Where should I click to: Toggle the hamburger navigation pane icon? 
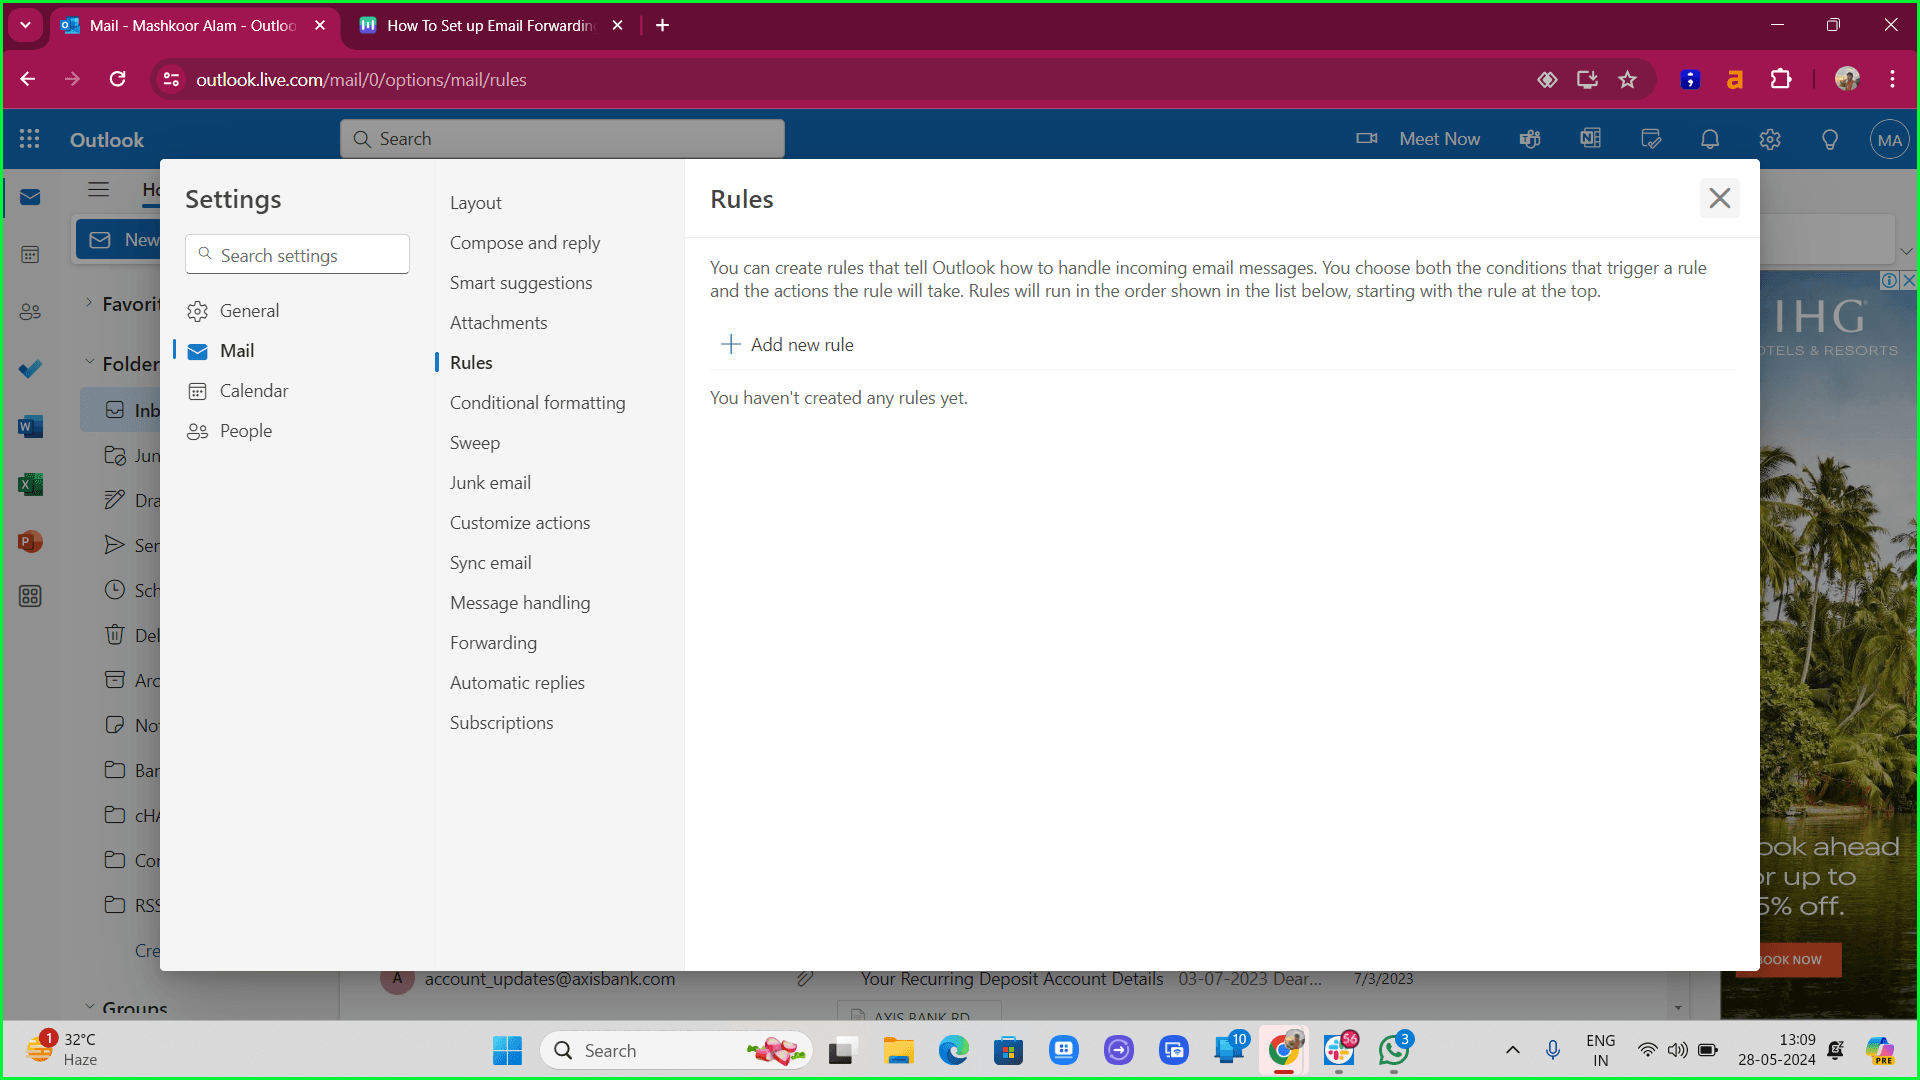click(98, 189)
